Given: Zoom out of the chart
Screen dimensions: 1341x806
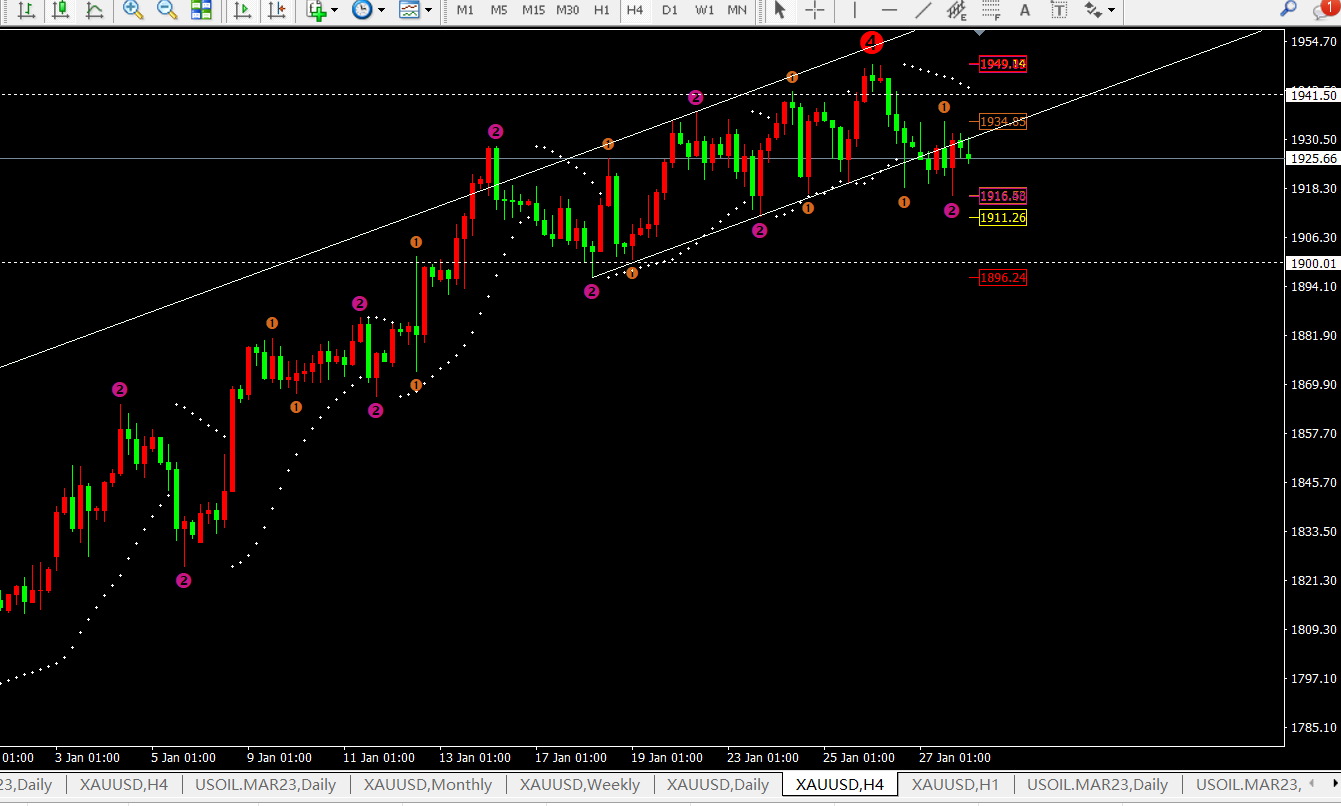Looking at the screenshot, I should (x=167, y=11).
